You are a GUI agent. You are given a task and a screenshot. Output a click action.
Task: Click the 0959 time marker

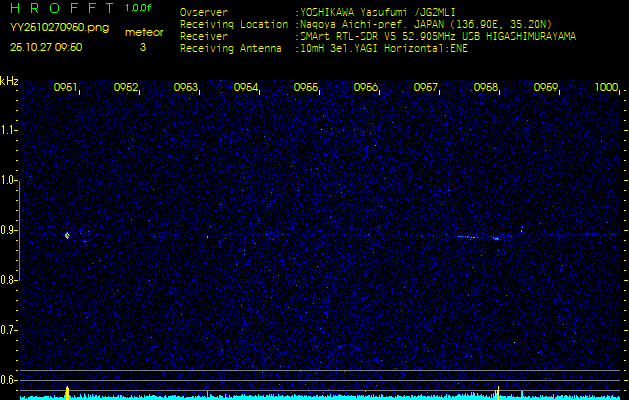(x=545, y=87)
